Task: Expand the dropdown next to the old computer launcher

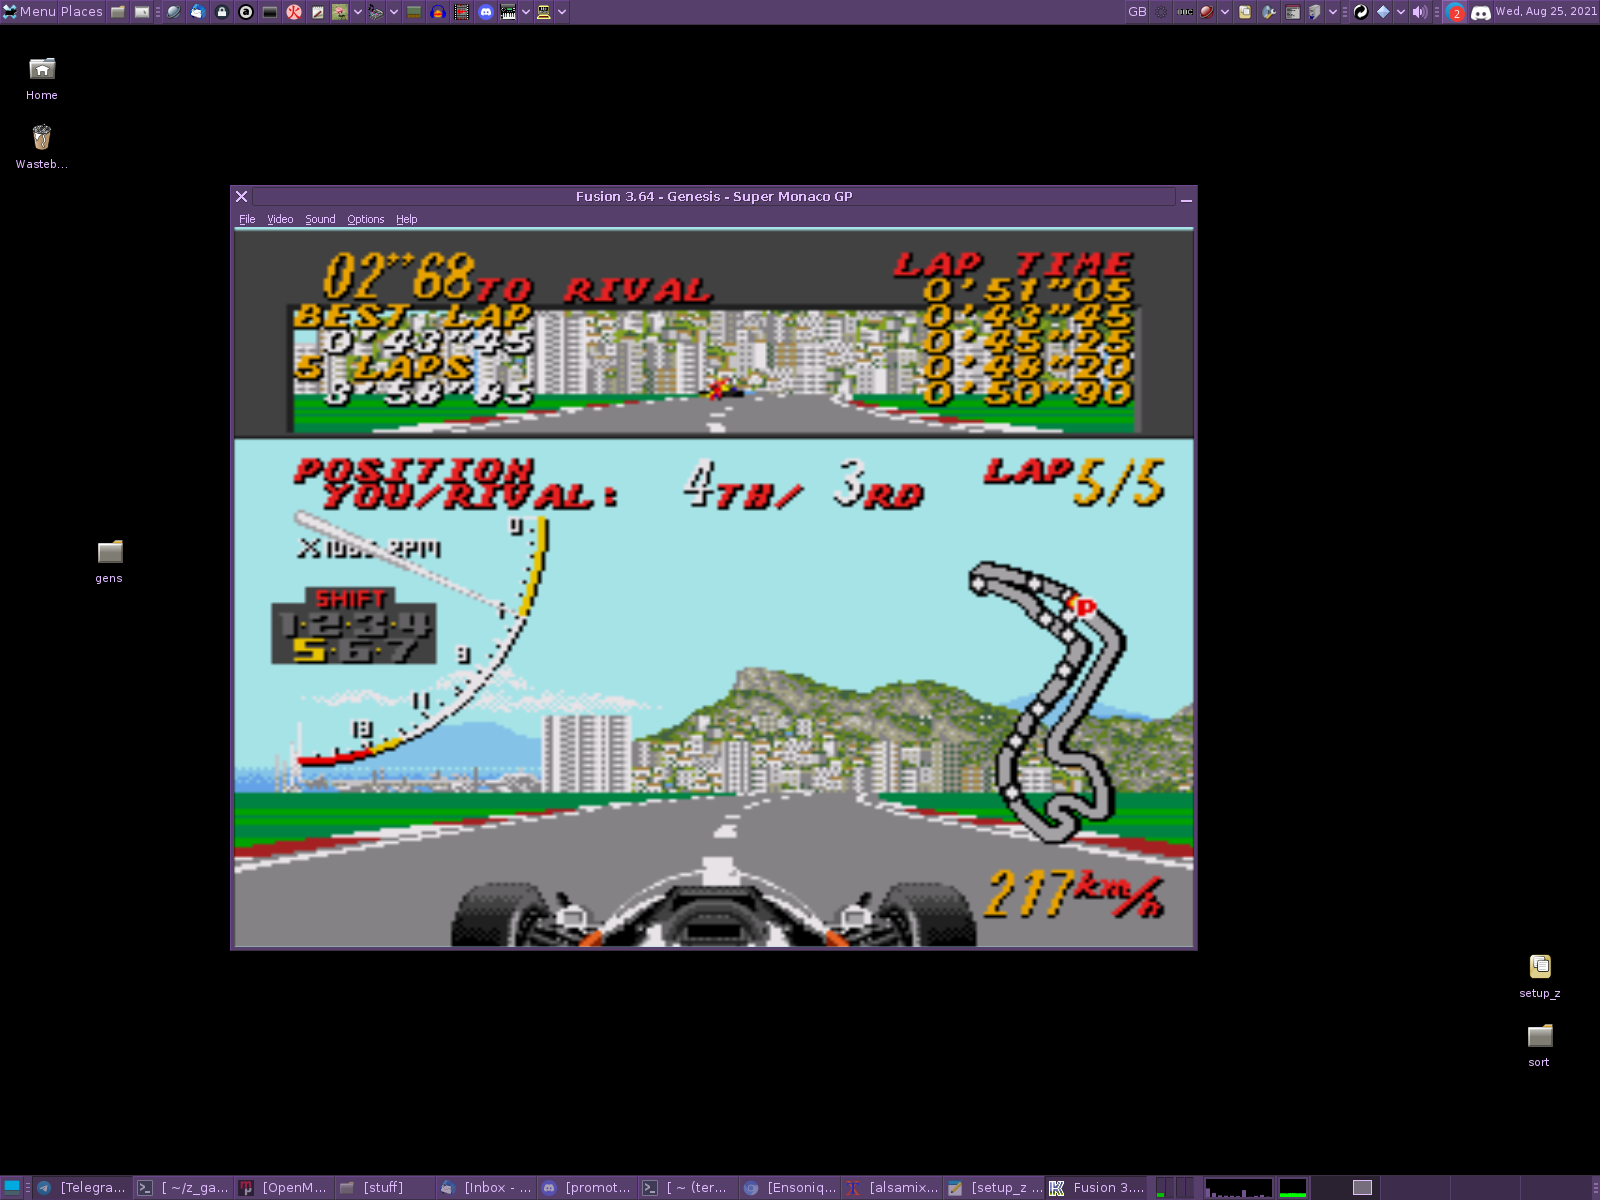Action: [562, 12]
